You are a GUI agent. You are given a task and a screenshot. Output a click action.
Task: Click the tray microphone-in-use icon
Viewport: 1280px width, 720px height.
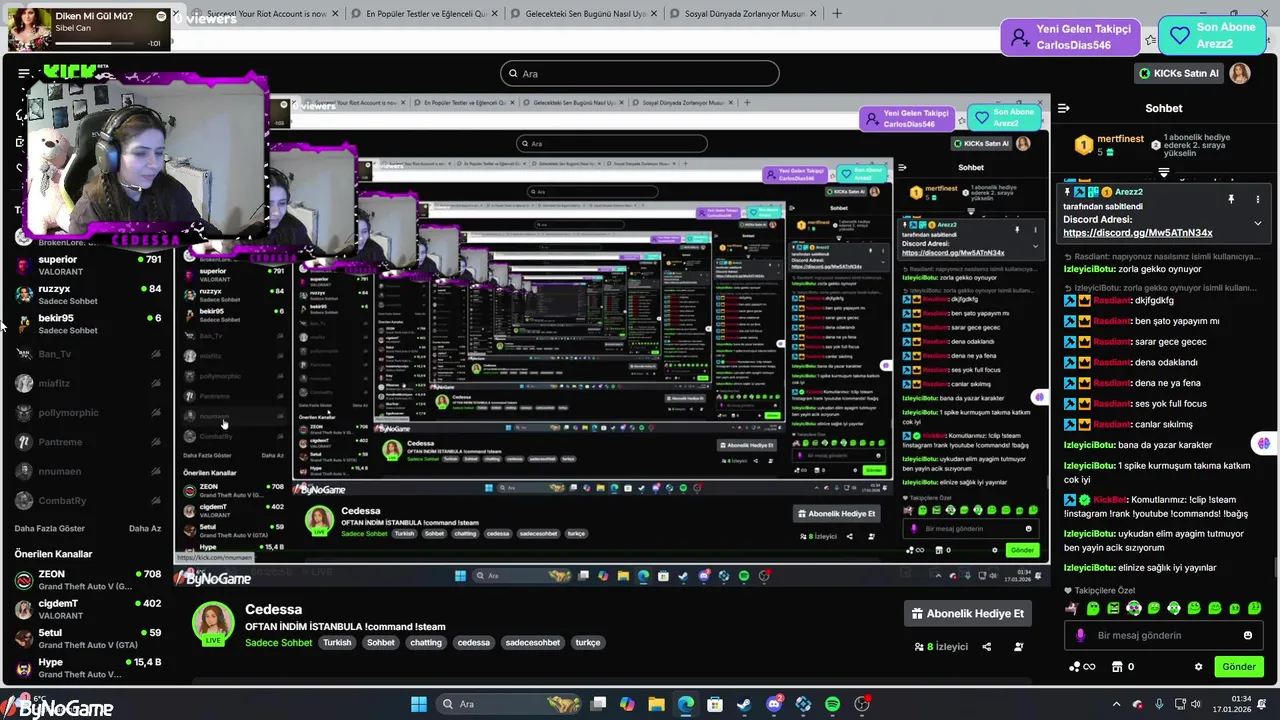(1159, 704)
